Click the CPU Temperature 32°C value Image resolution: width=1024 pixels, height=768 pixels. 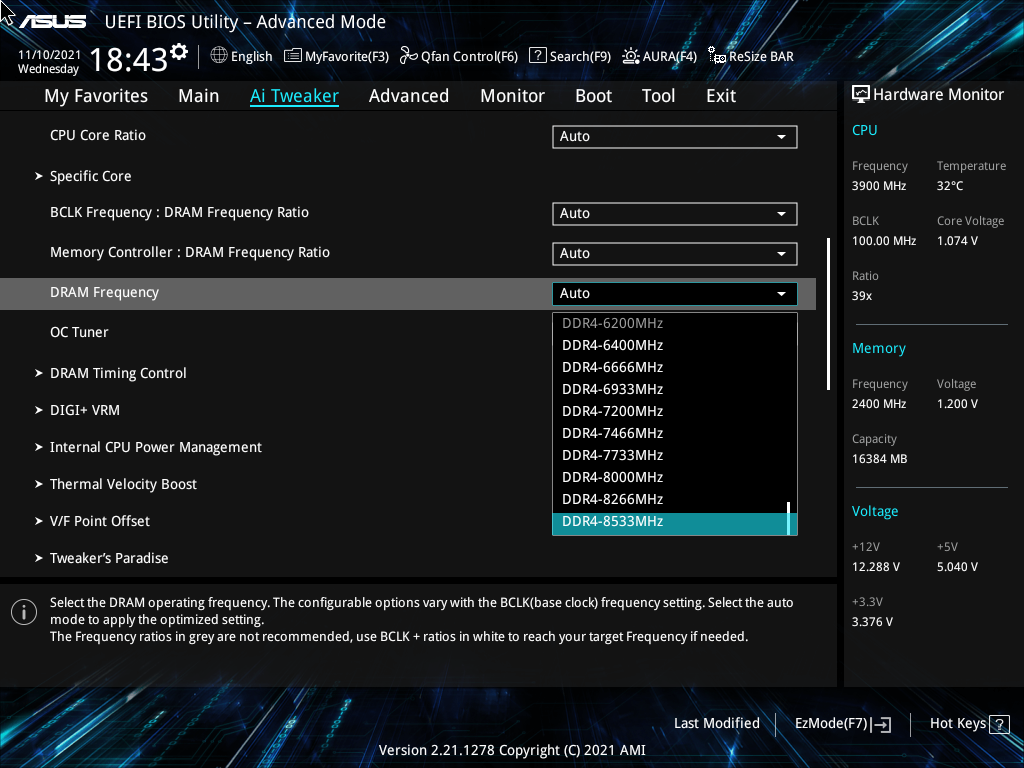950,186
